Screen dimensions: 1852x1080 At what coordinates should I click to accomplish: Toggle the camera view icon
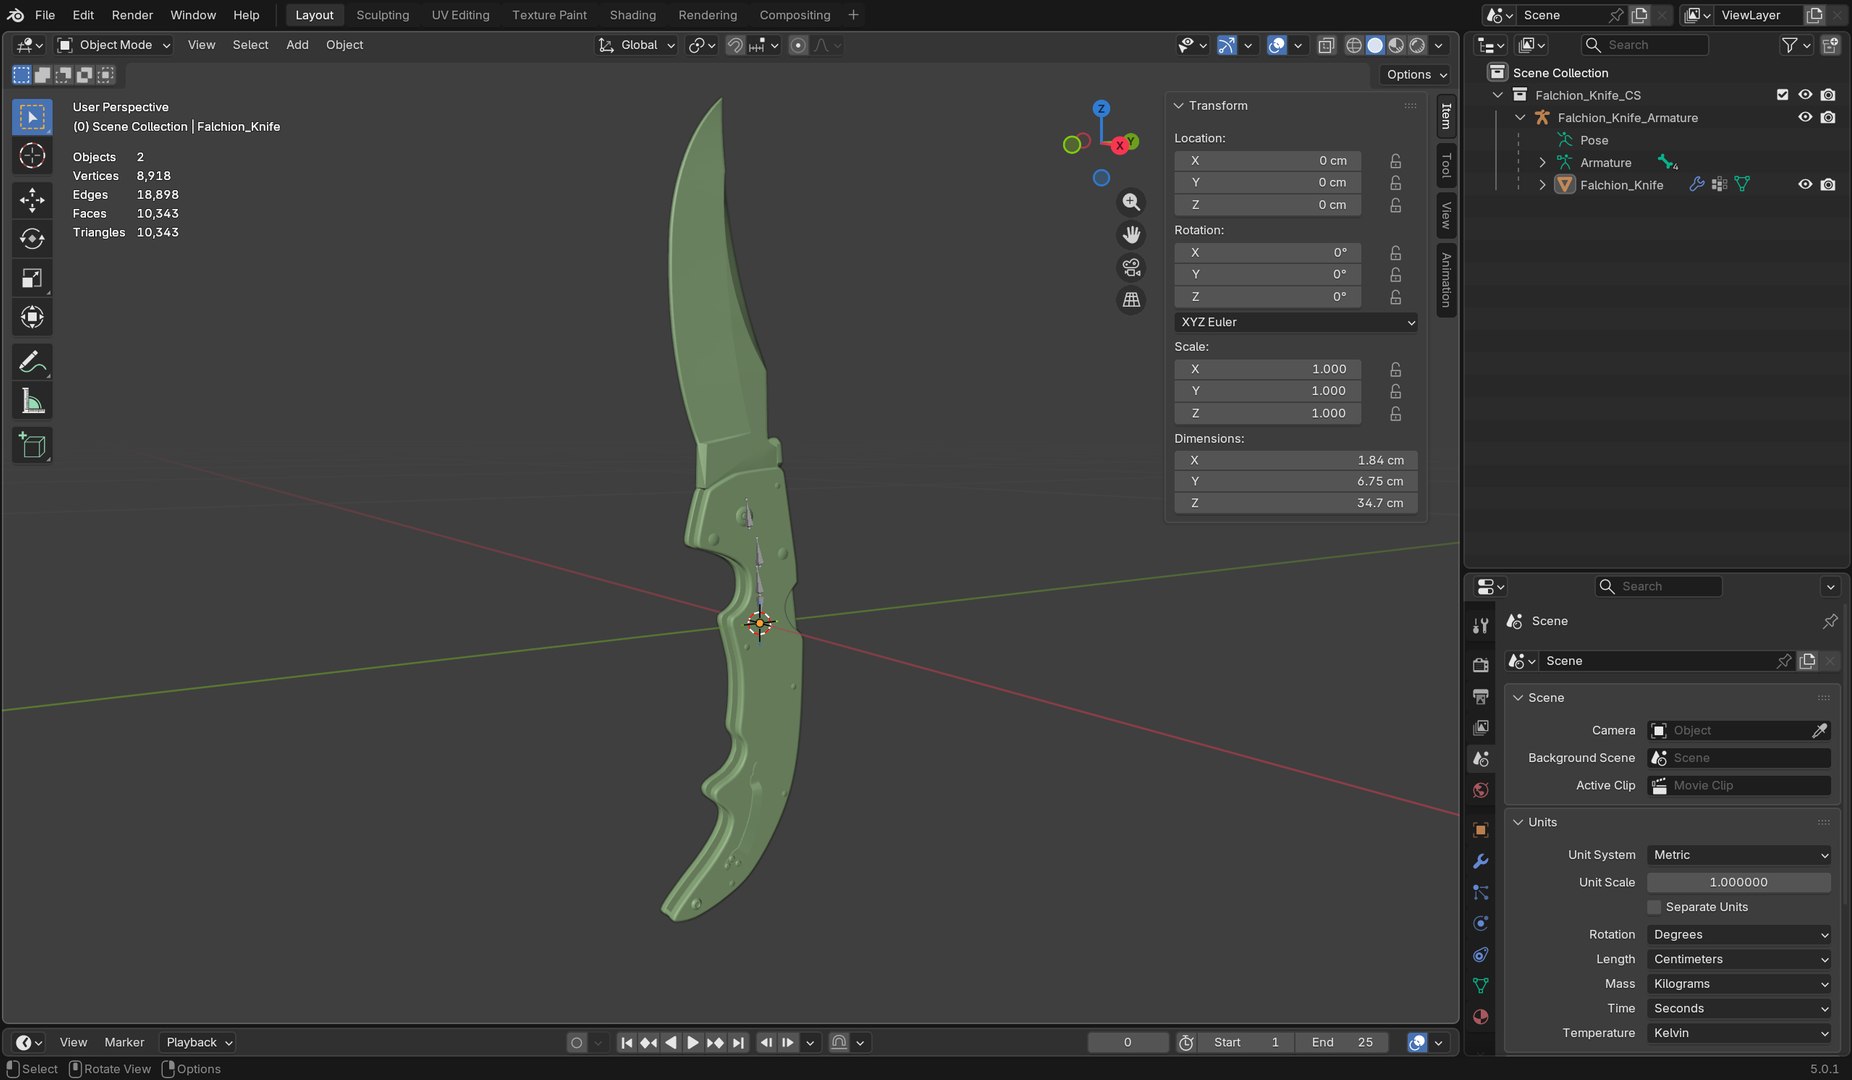pos(1131,267)
